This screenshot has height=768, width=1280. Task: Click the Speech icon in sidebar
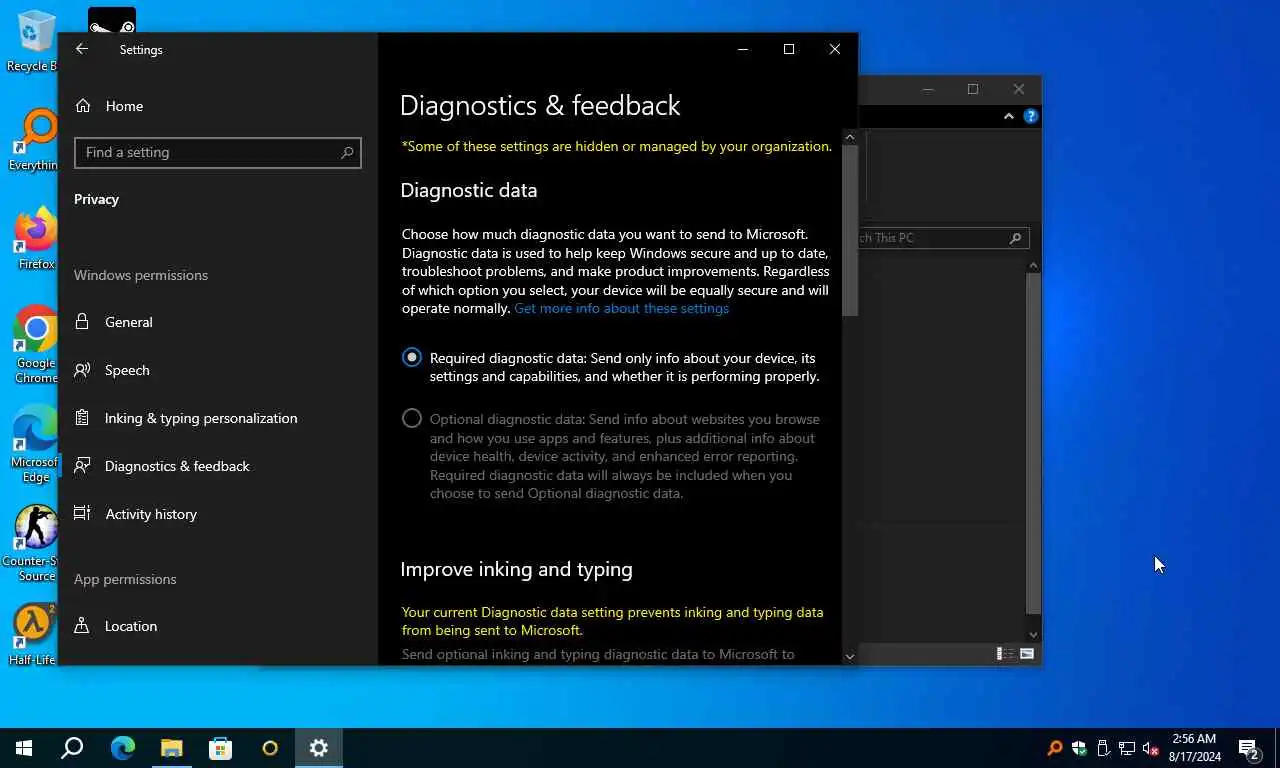click(x=83, y=370)
